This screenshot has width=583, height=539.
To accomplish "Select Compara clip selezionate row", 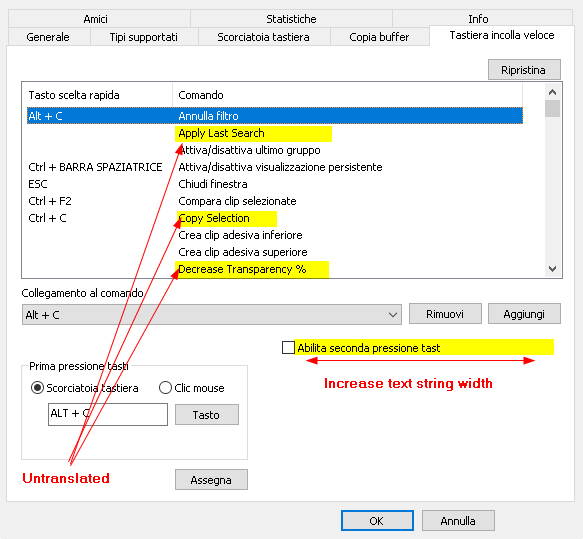I will tap(237, 201).
